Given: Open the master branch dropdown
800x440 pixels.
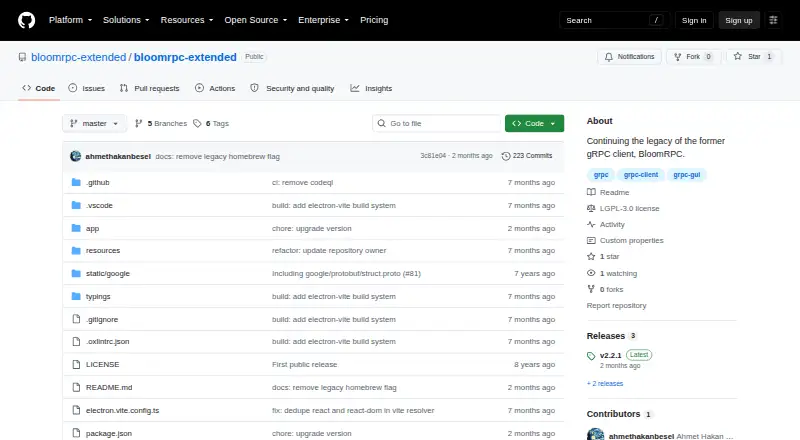Looking at the screenshot, I should pos(94,124).
